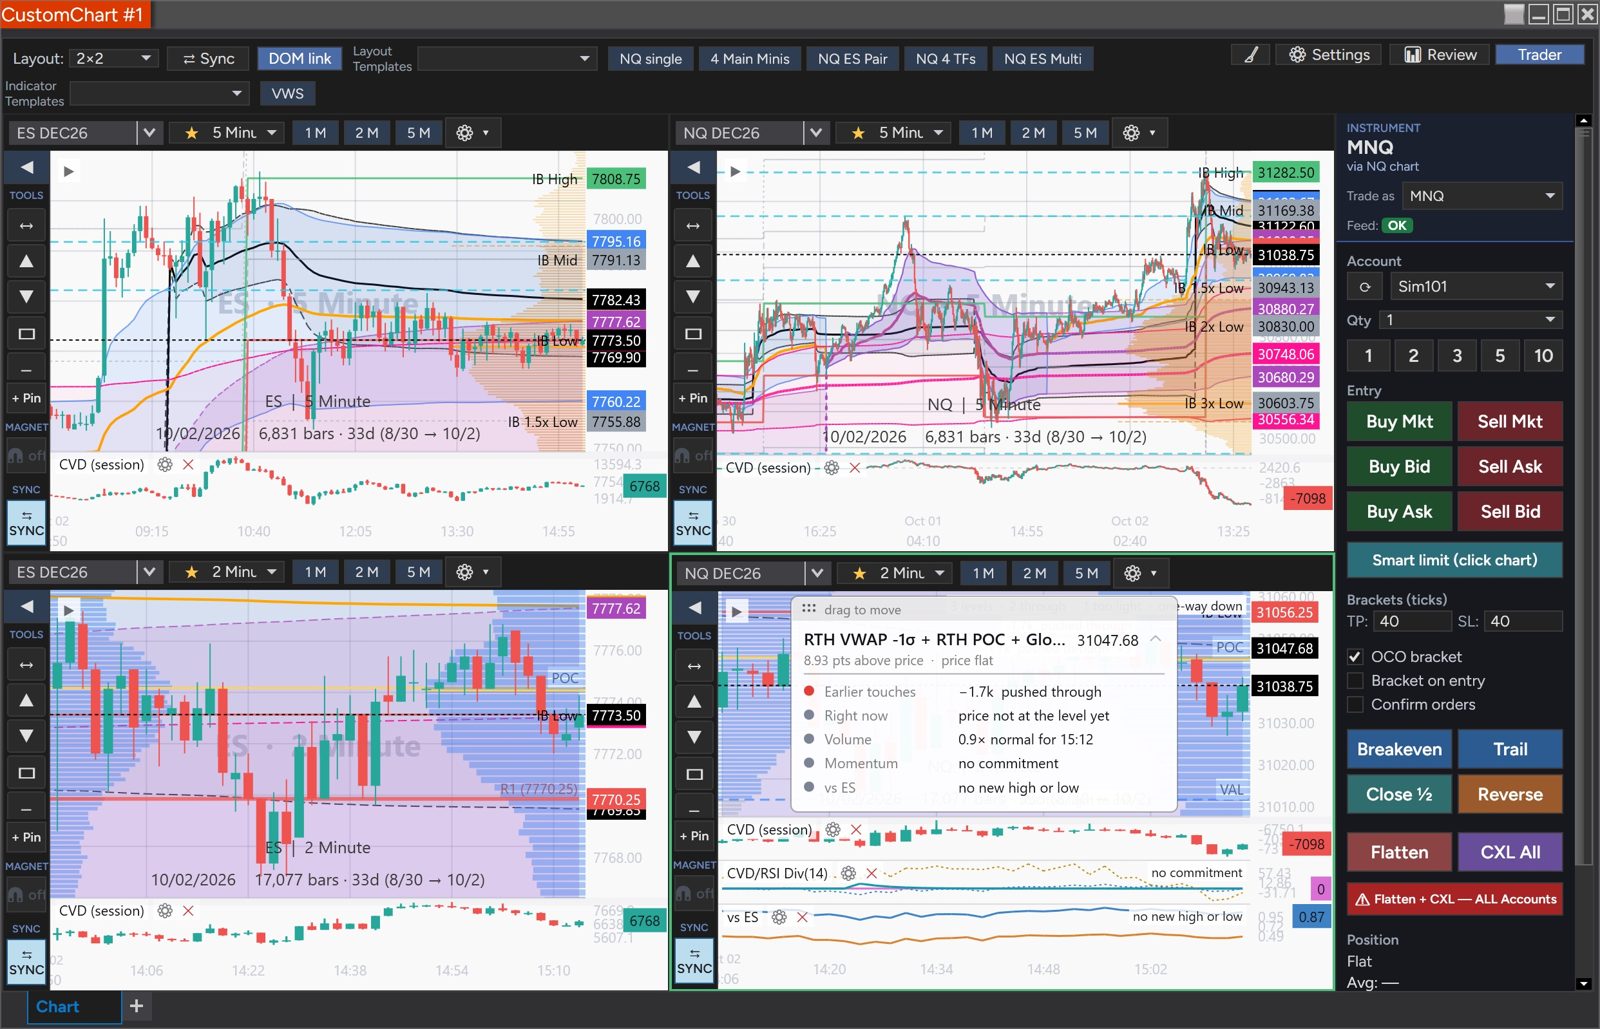Click the Sell Ask button

(x=1510, y=467)
